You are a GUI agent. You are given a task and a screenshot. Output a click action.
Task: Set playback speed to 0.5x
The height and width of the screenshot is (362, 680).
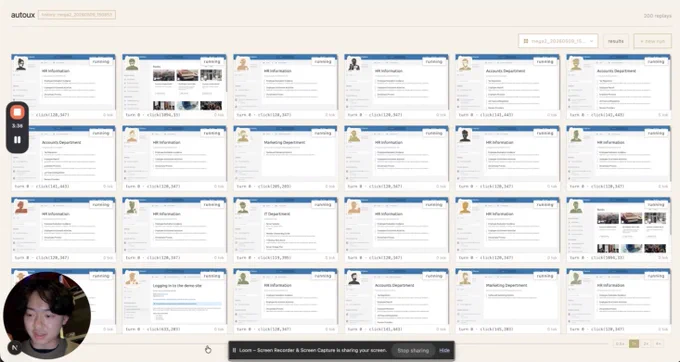coord(620,344)
